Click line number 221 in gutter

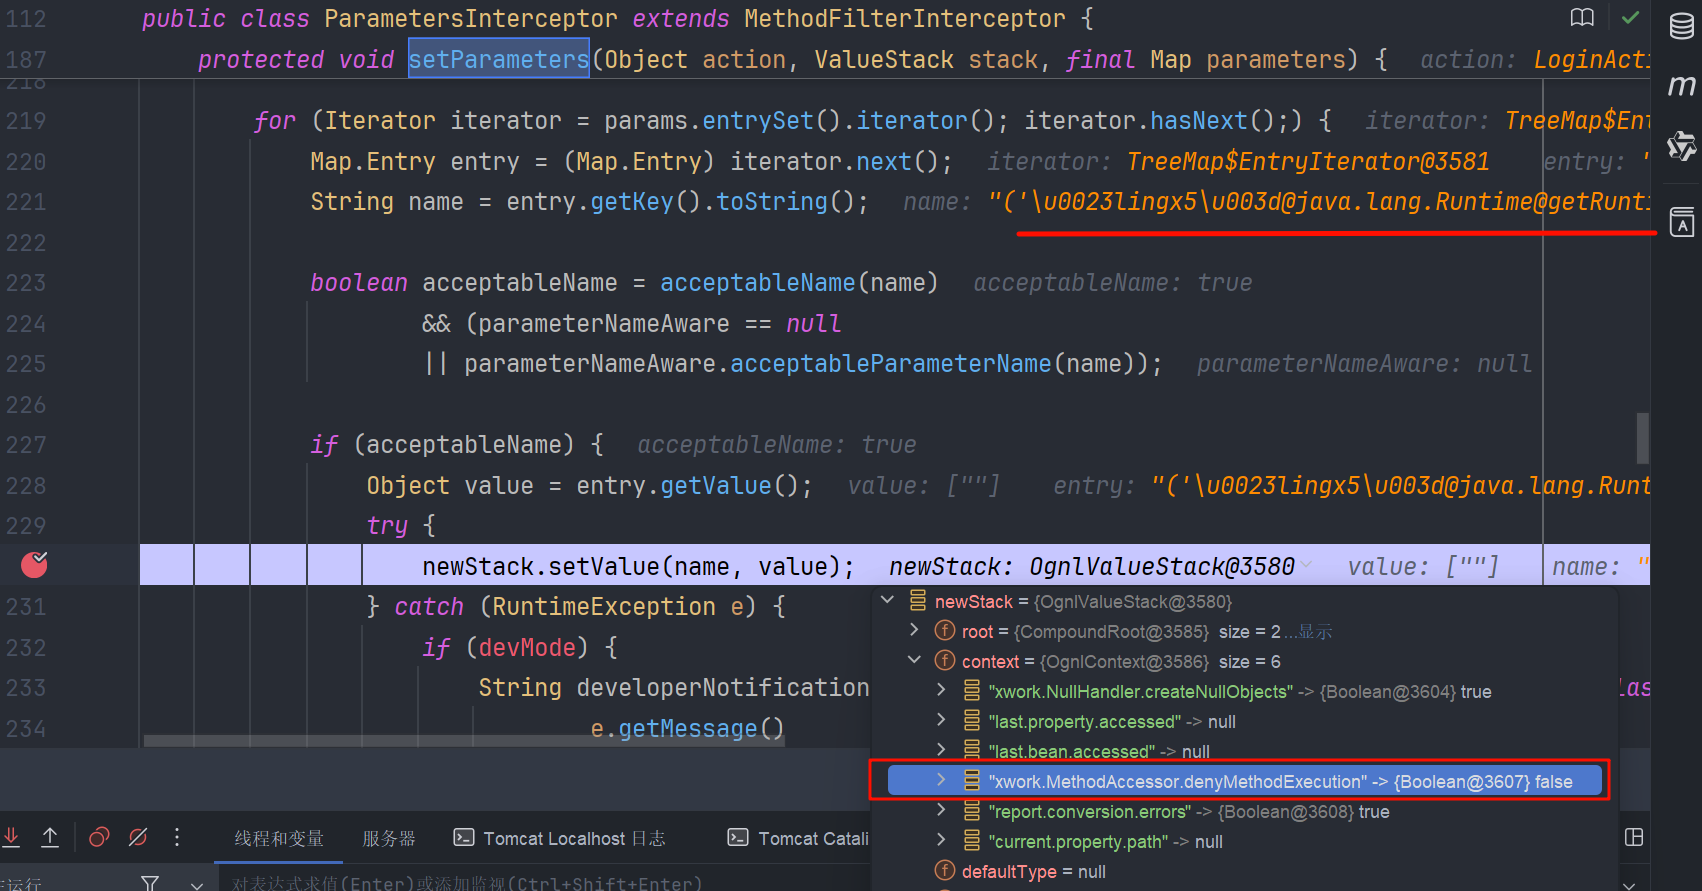(26, 202)
